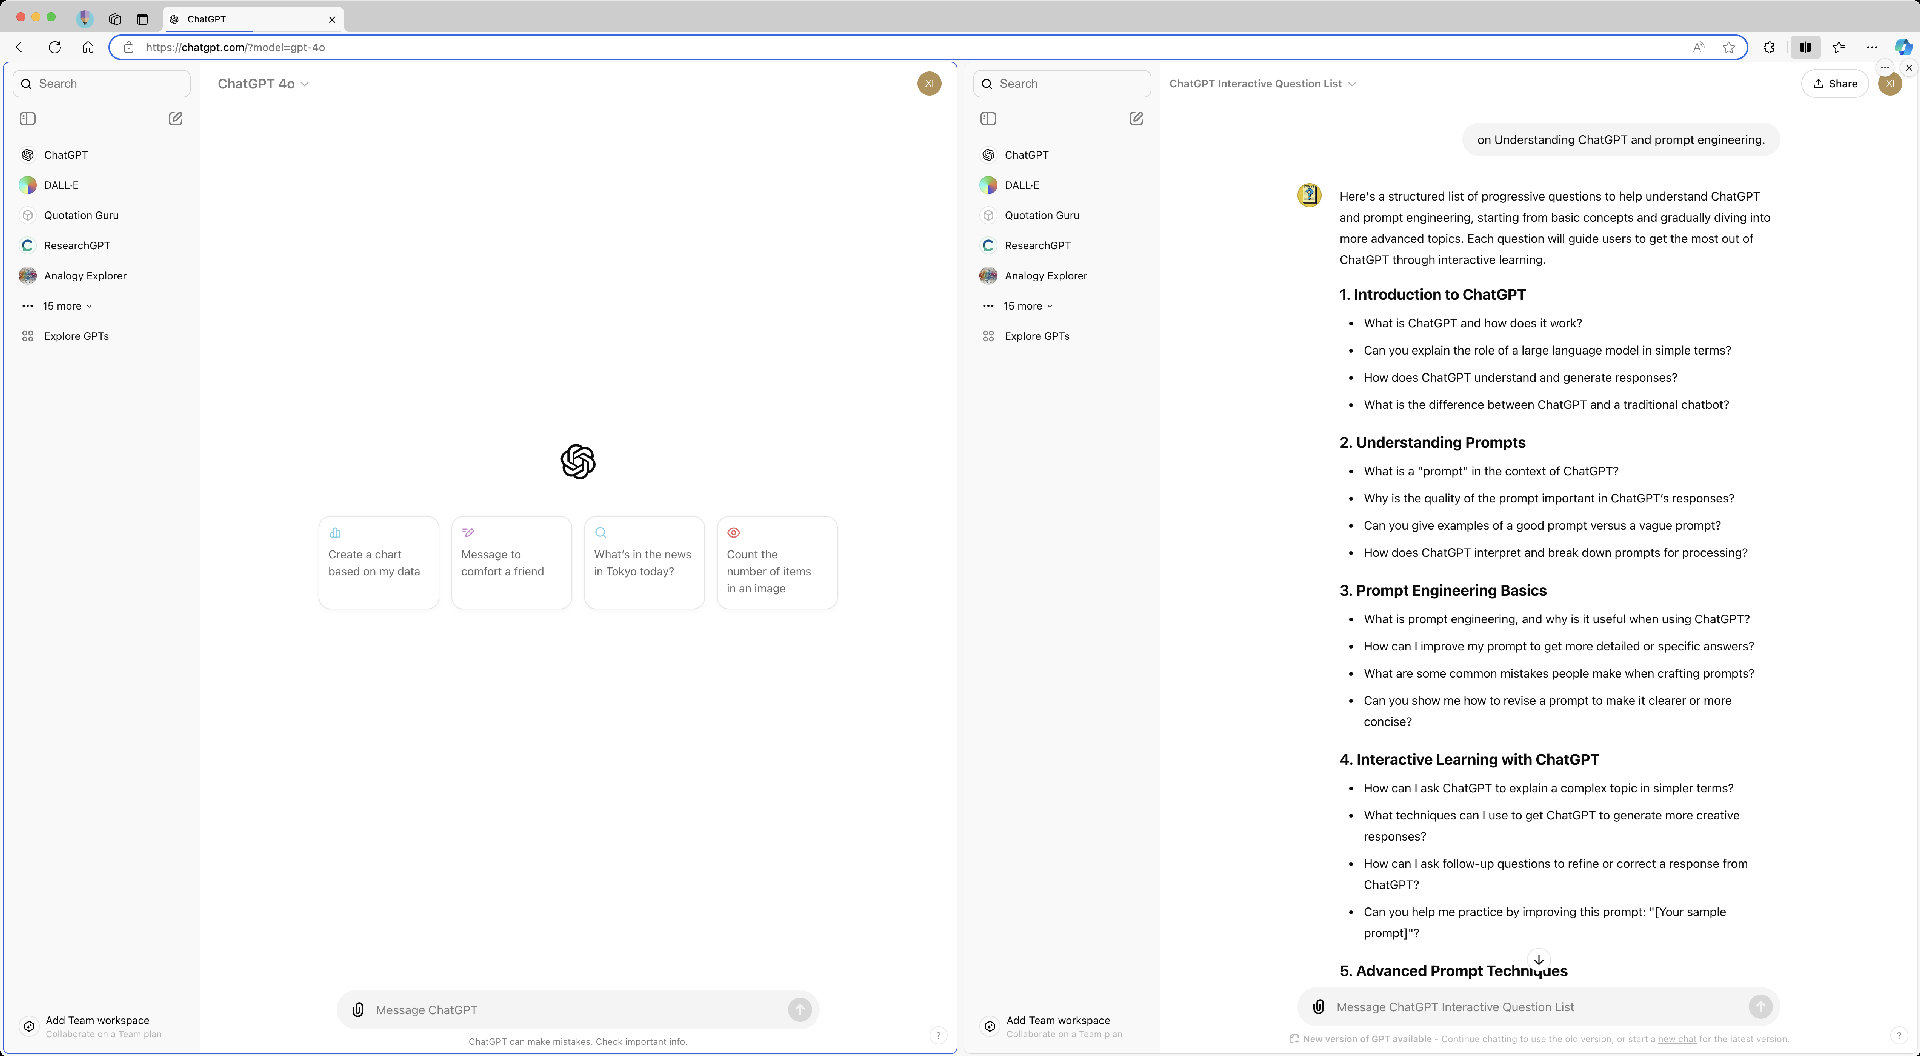Open the ChatGPT 4o model dropdown
The width and height of the screenshot is (1920, 1056).
tap(263, 84)
